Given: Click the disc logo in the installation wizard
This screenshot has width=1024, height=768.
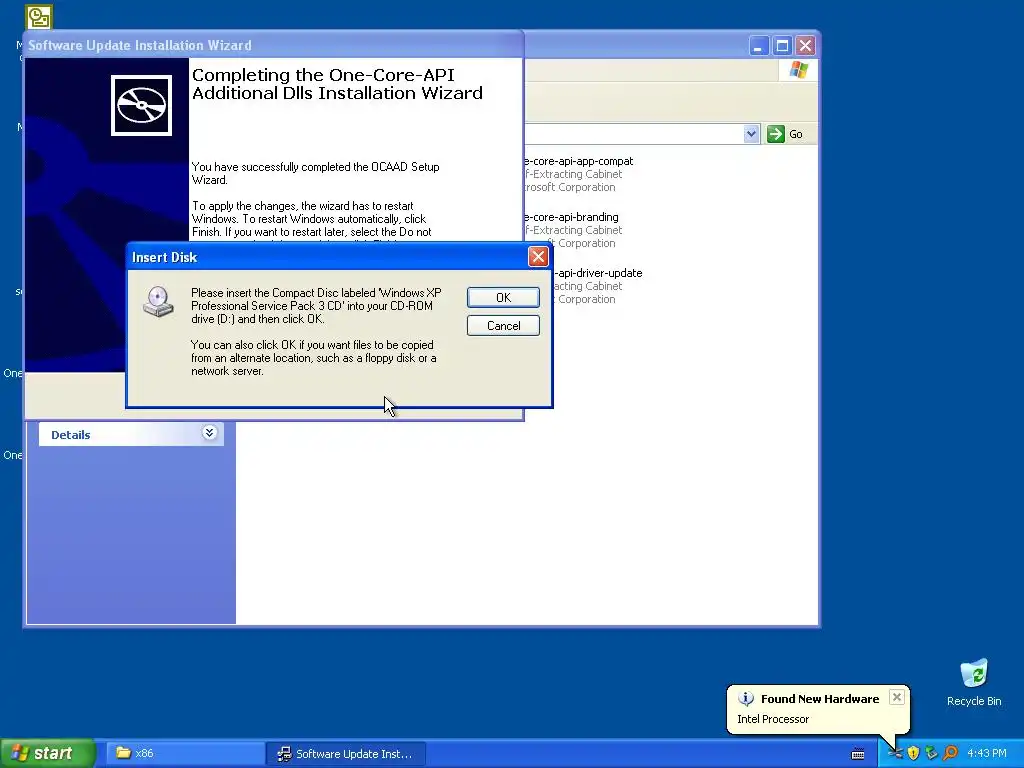Looking at the screenshot, I should click(141, 105).
